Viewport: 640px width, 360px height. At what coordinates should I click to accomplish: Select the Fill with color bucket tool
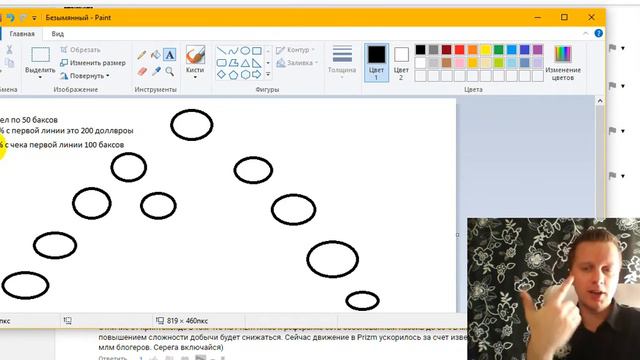tap(156, 55)
